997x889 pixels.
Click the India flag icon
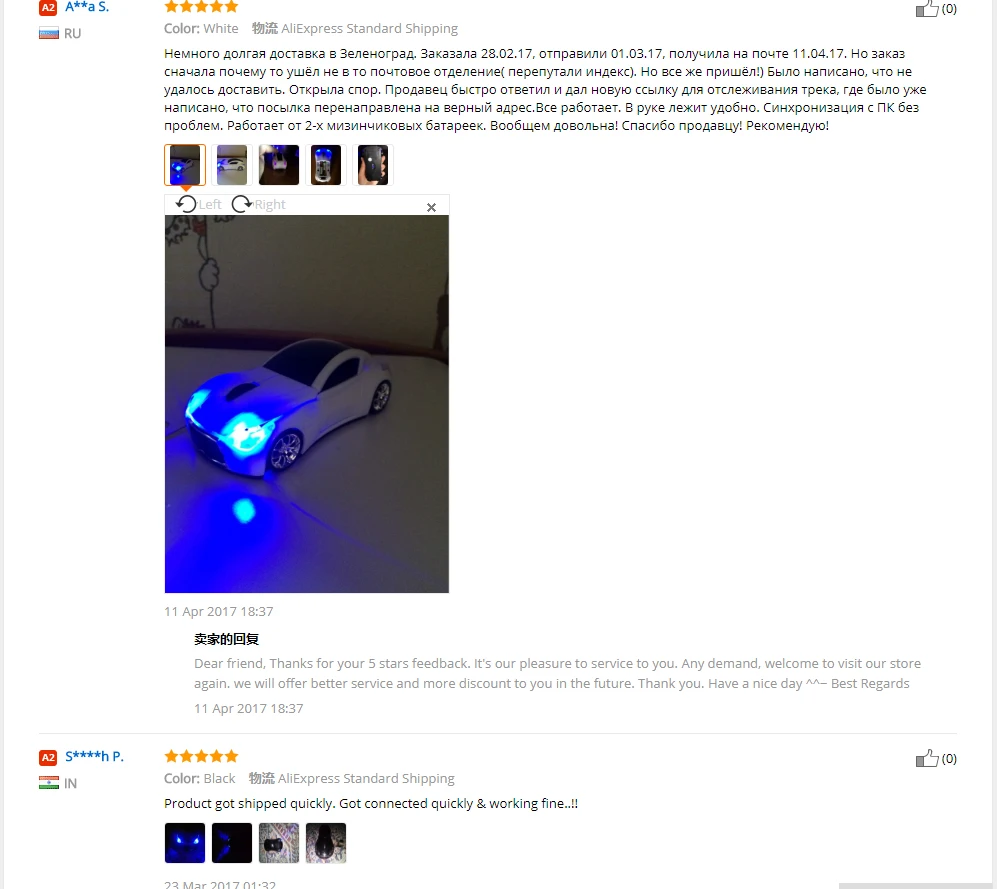(x=49, y=783)
